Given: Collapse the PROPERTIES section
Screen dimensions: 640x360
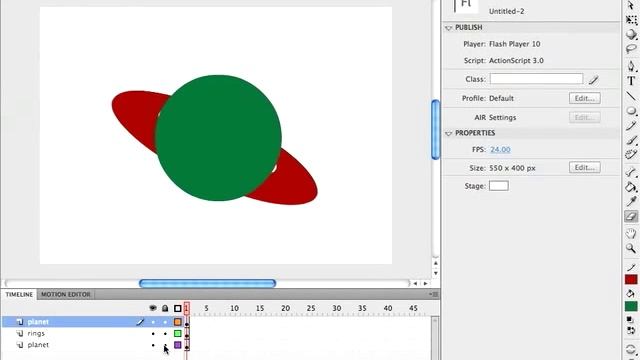Looking at the screenshot, I should pyautogui.click(x=449, y=133).
